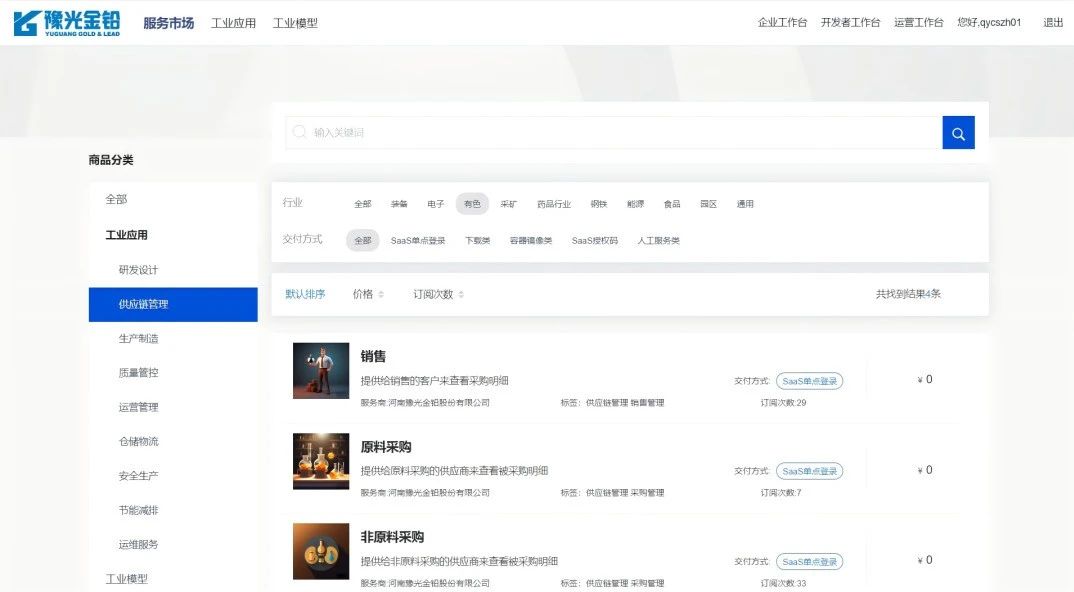Open the 原料采购 product thumbnail image

tap(321, 461)
